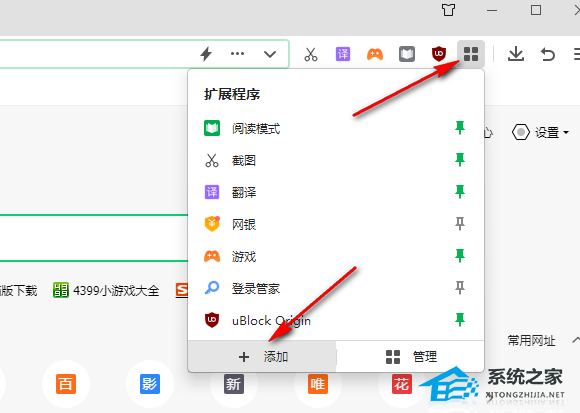Expand the address bar dropdown chevron
Image resolution: width=580 pixels, height=413 pixels.
point(270,54)
